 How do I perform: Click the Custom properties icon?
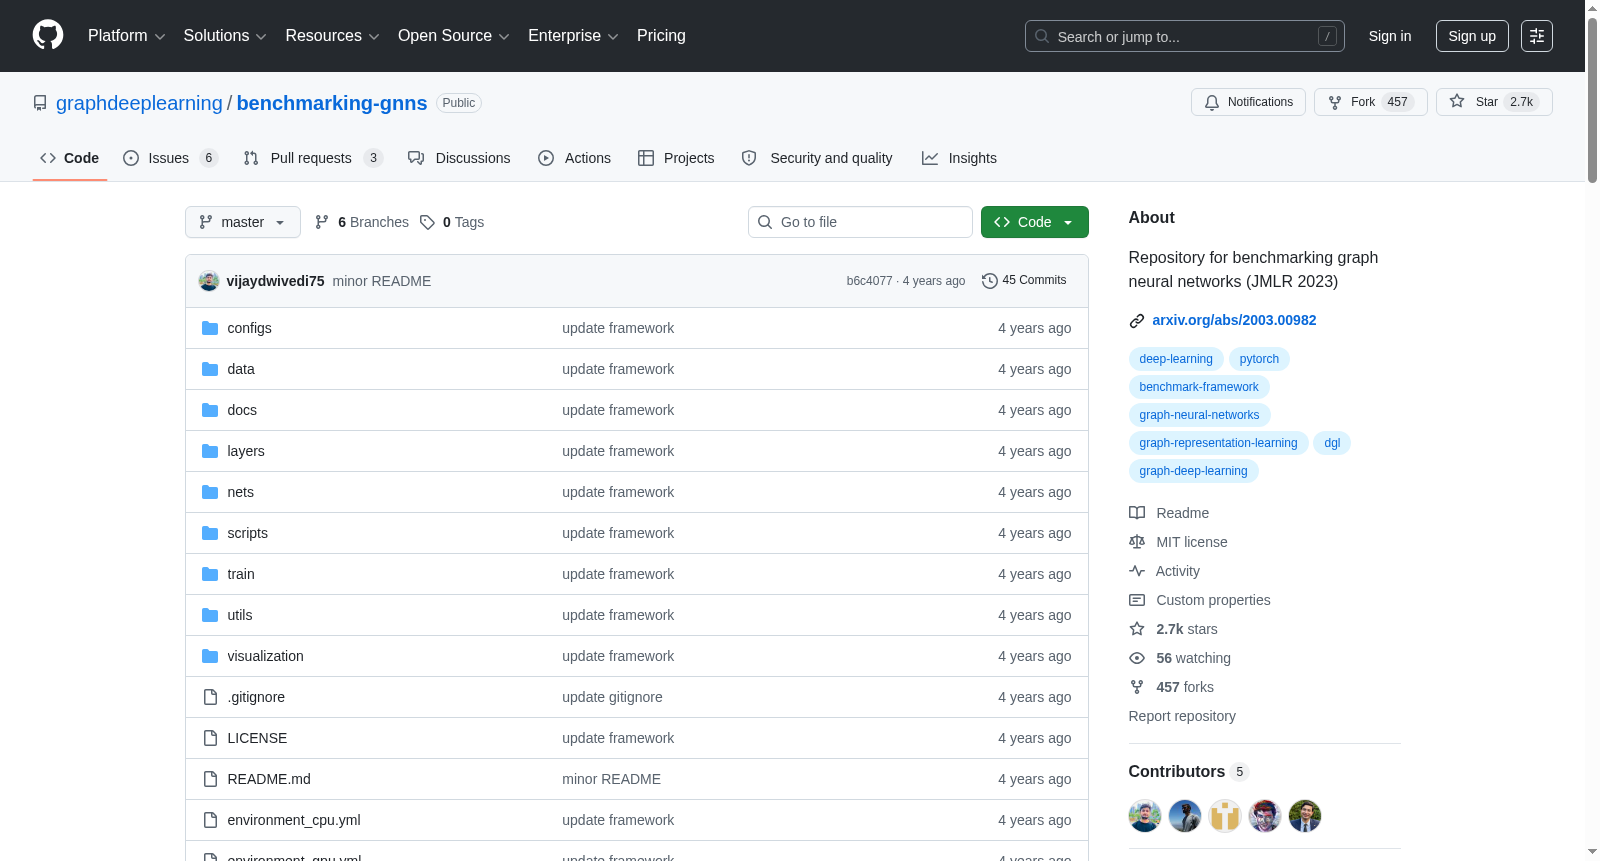click(x=1137, y=600)
